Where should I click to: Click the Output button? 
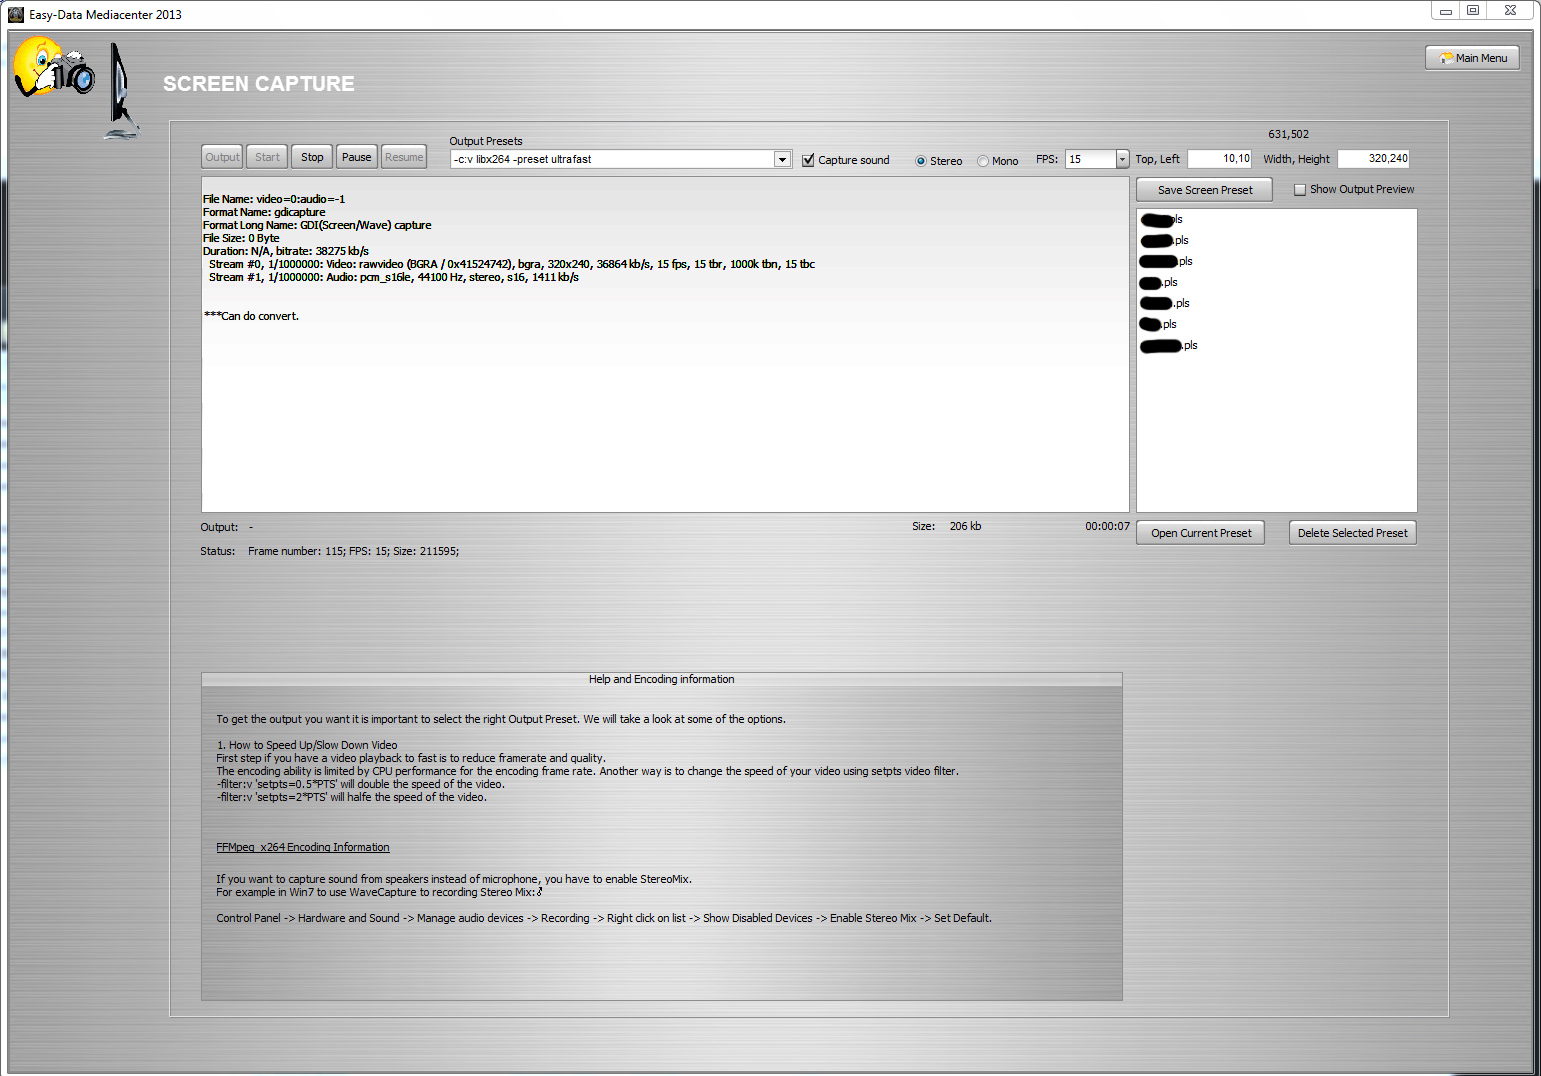[x=222, y=157]
